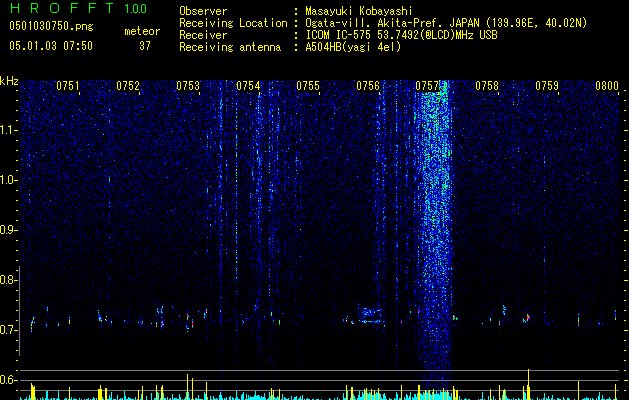Screen dimensions: 629x400
Task: Click the 0.9 kHz axis label
Action: 8,230
